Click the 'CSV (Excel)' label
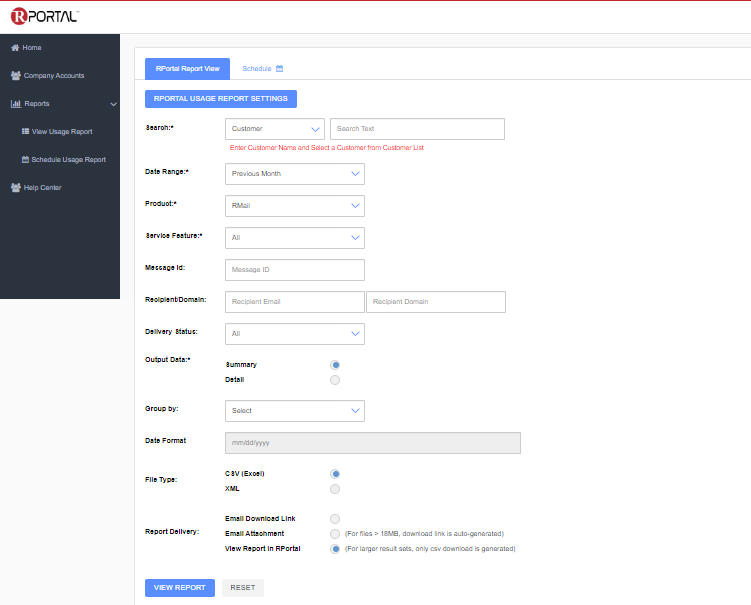751x605 pixels. tap(245, 474)
